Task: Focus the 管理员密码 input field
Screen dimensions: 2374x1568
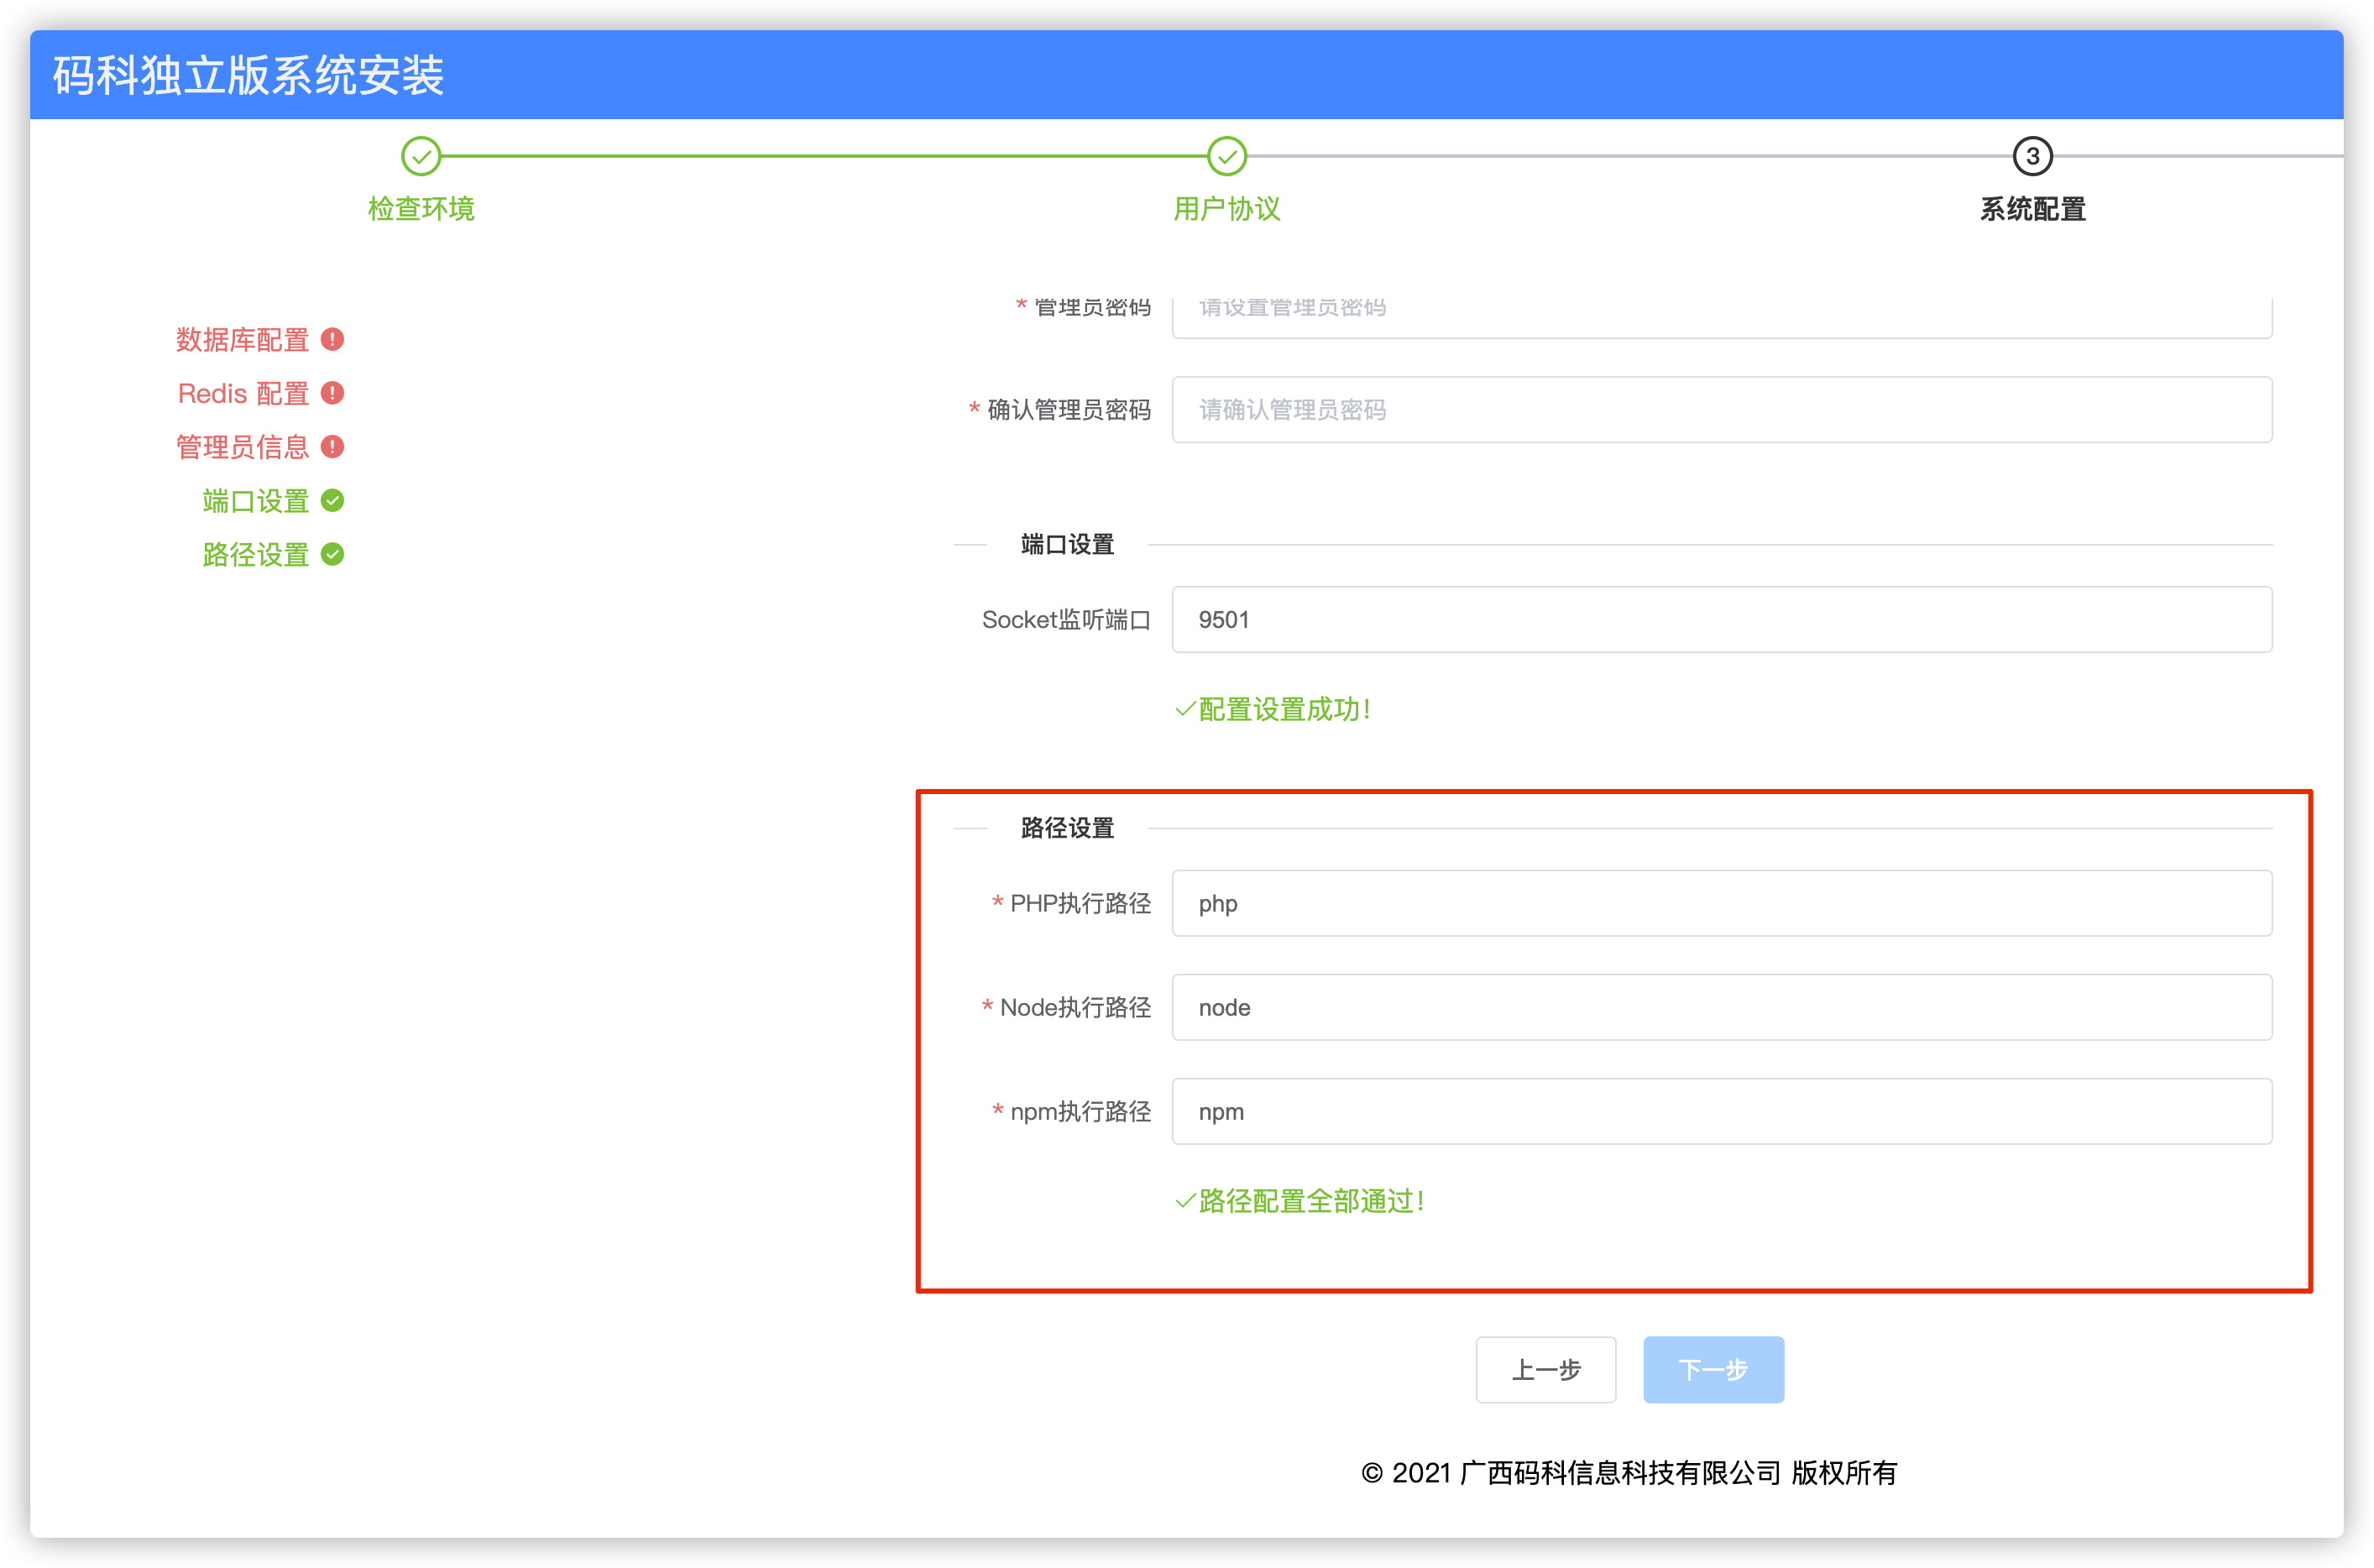Action: (x=1722, y=317)
